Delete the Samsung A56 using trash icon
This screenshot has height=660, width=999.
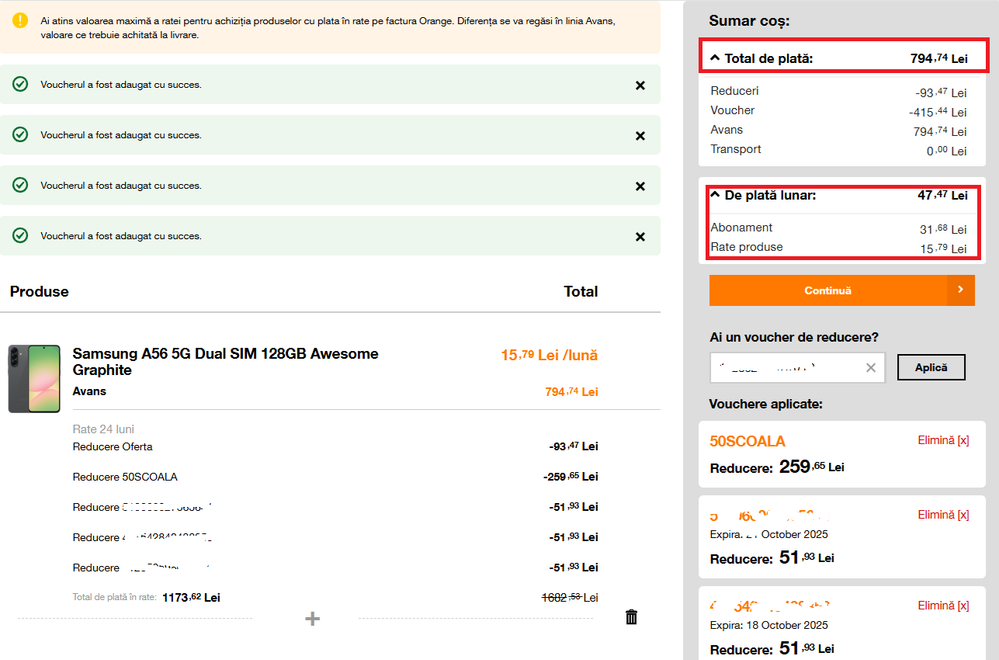coord(631,617)
